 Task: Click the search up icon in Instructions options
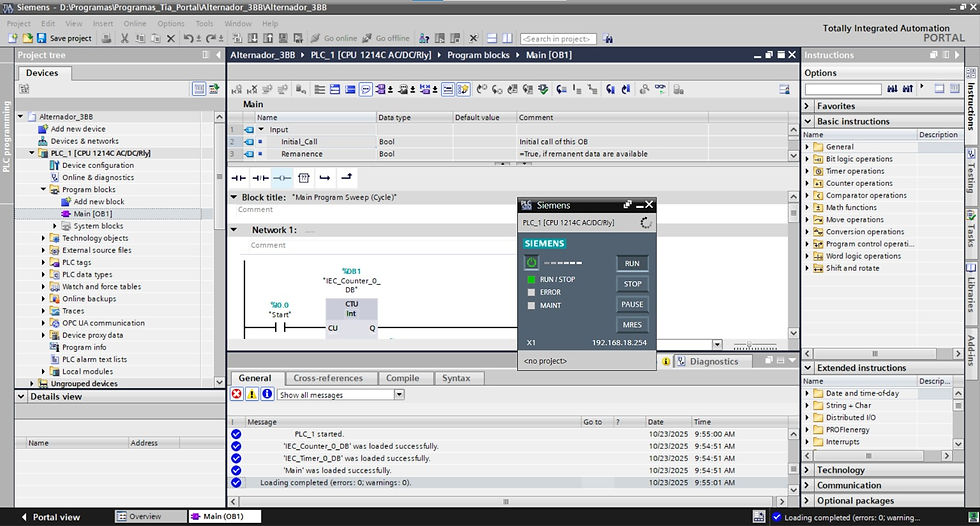click(x=908, y=89)
